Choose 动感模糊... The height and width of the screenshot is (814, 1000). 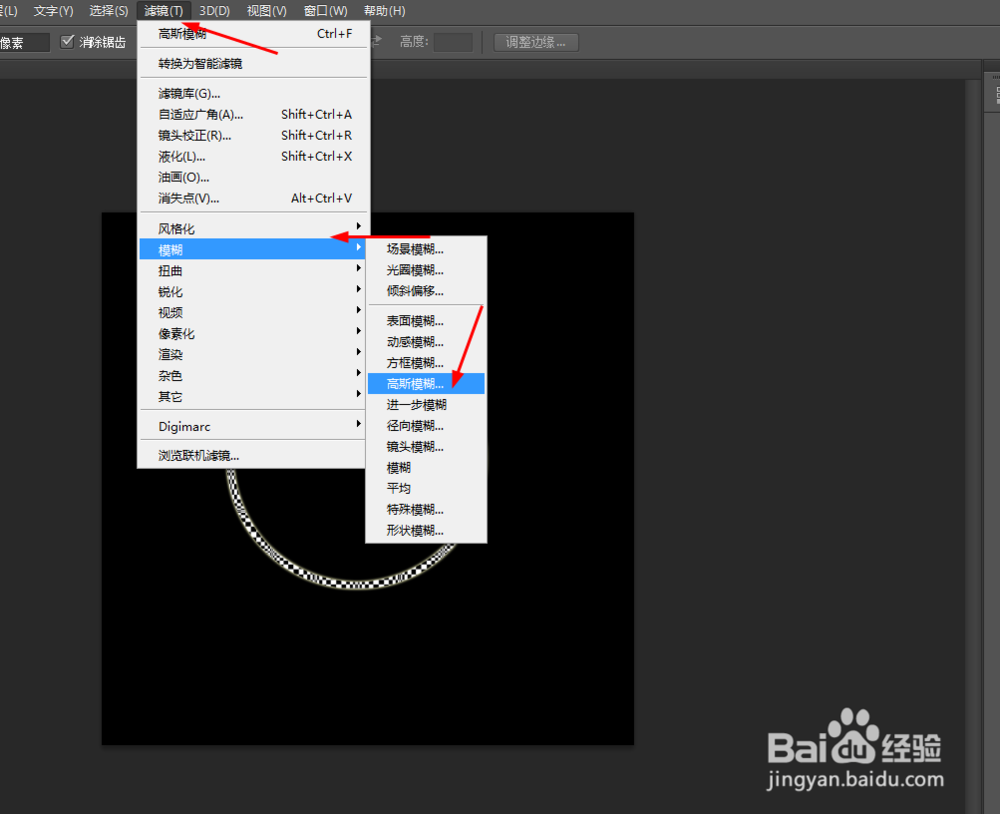coord(426,342)
